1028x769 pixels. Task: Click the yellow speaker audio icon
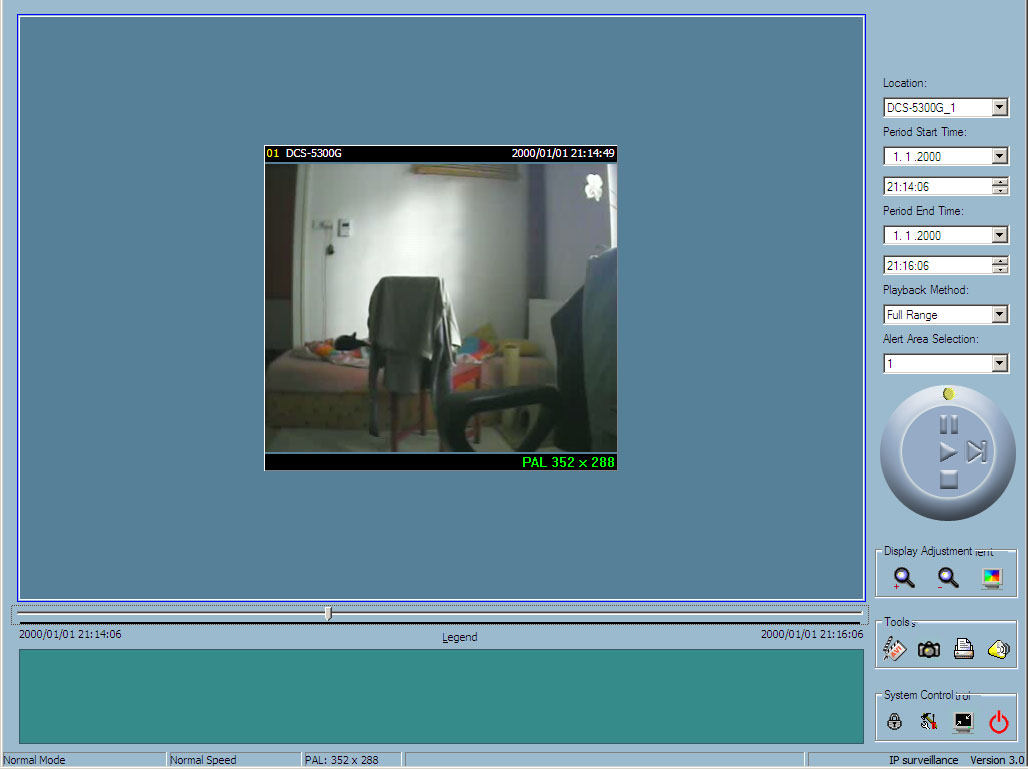pyautogui.click(x=998, y=650)
